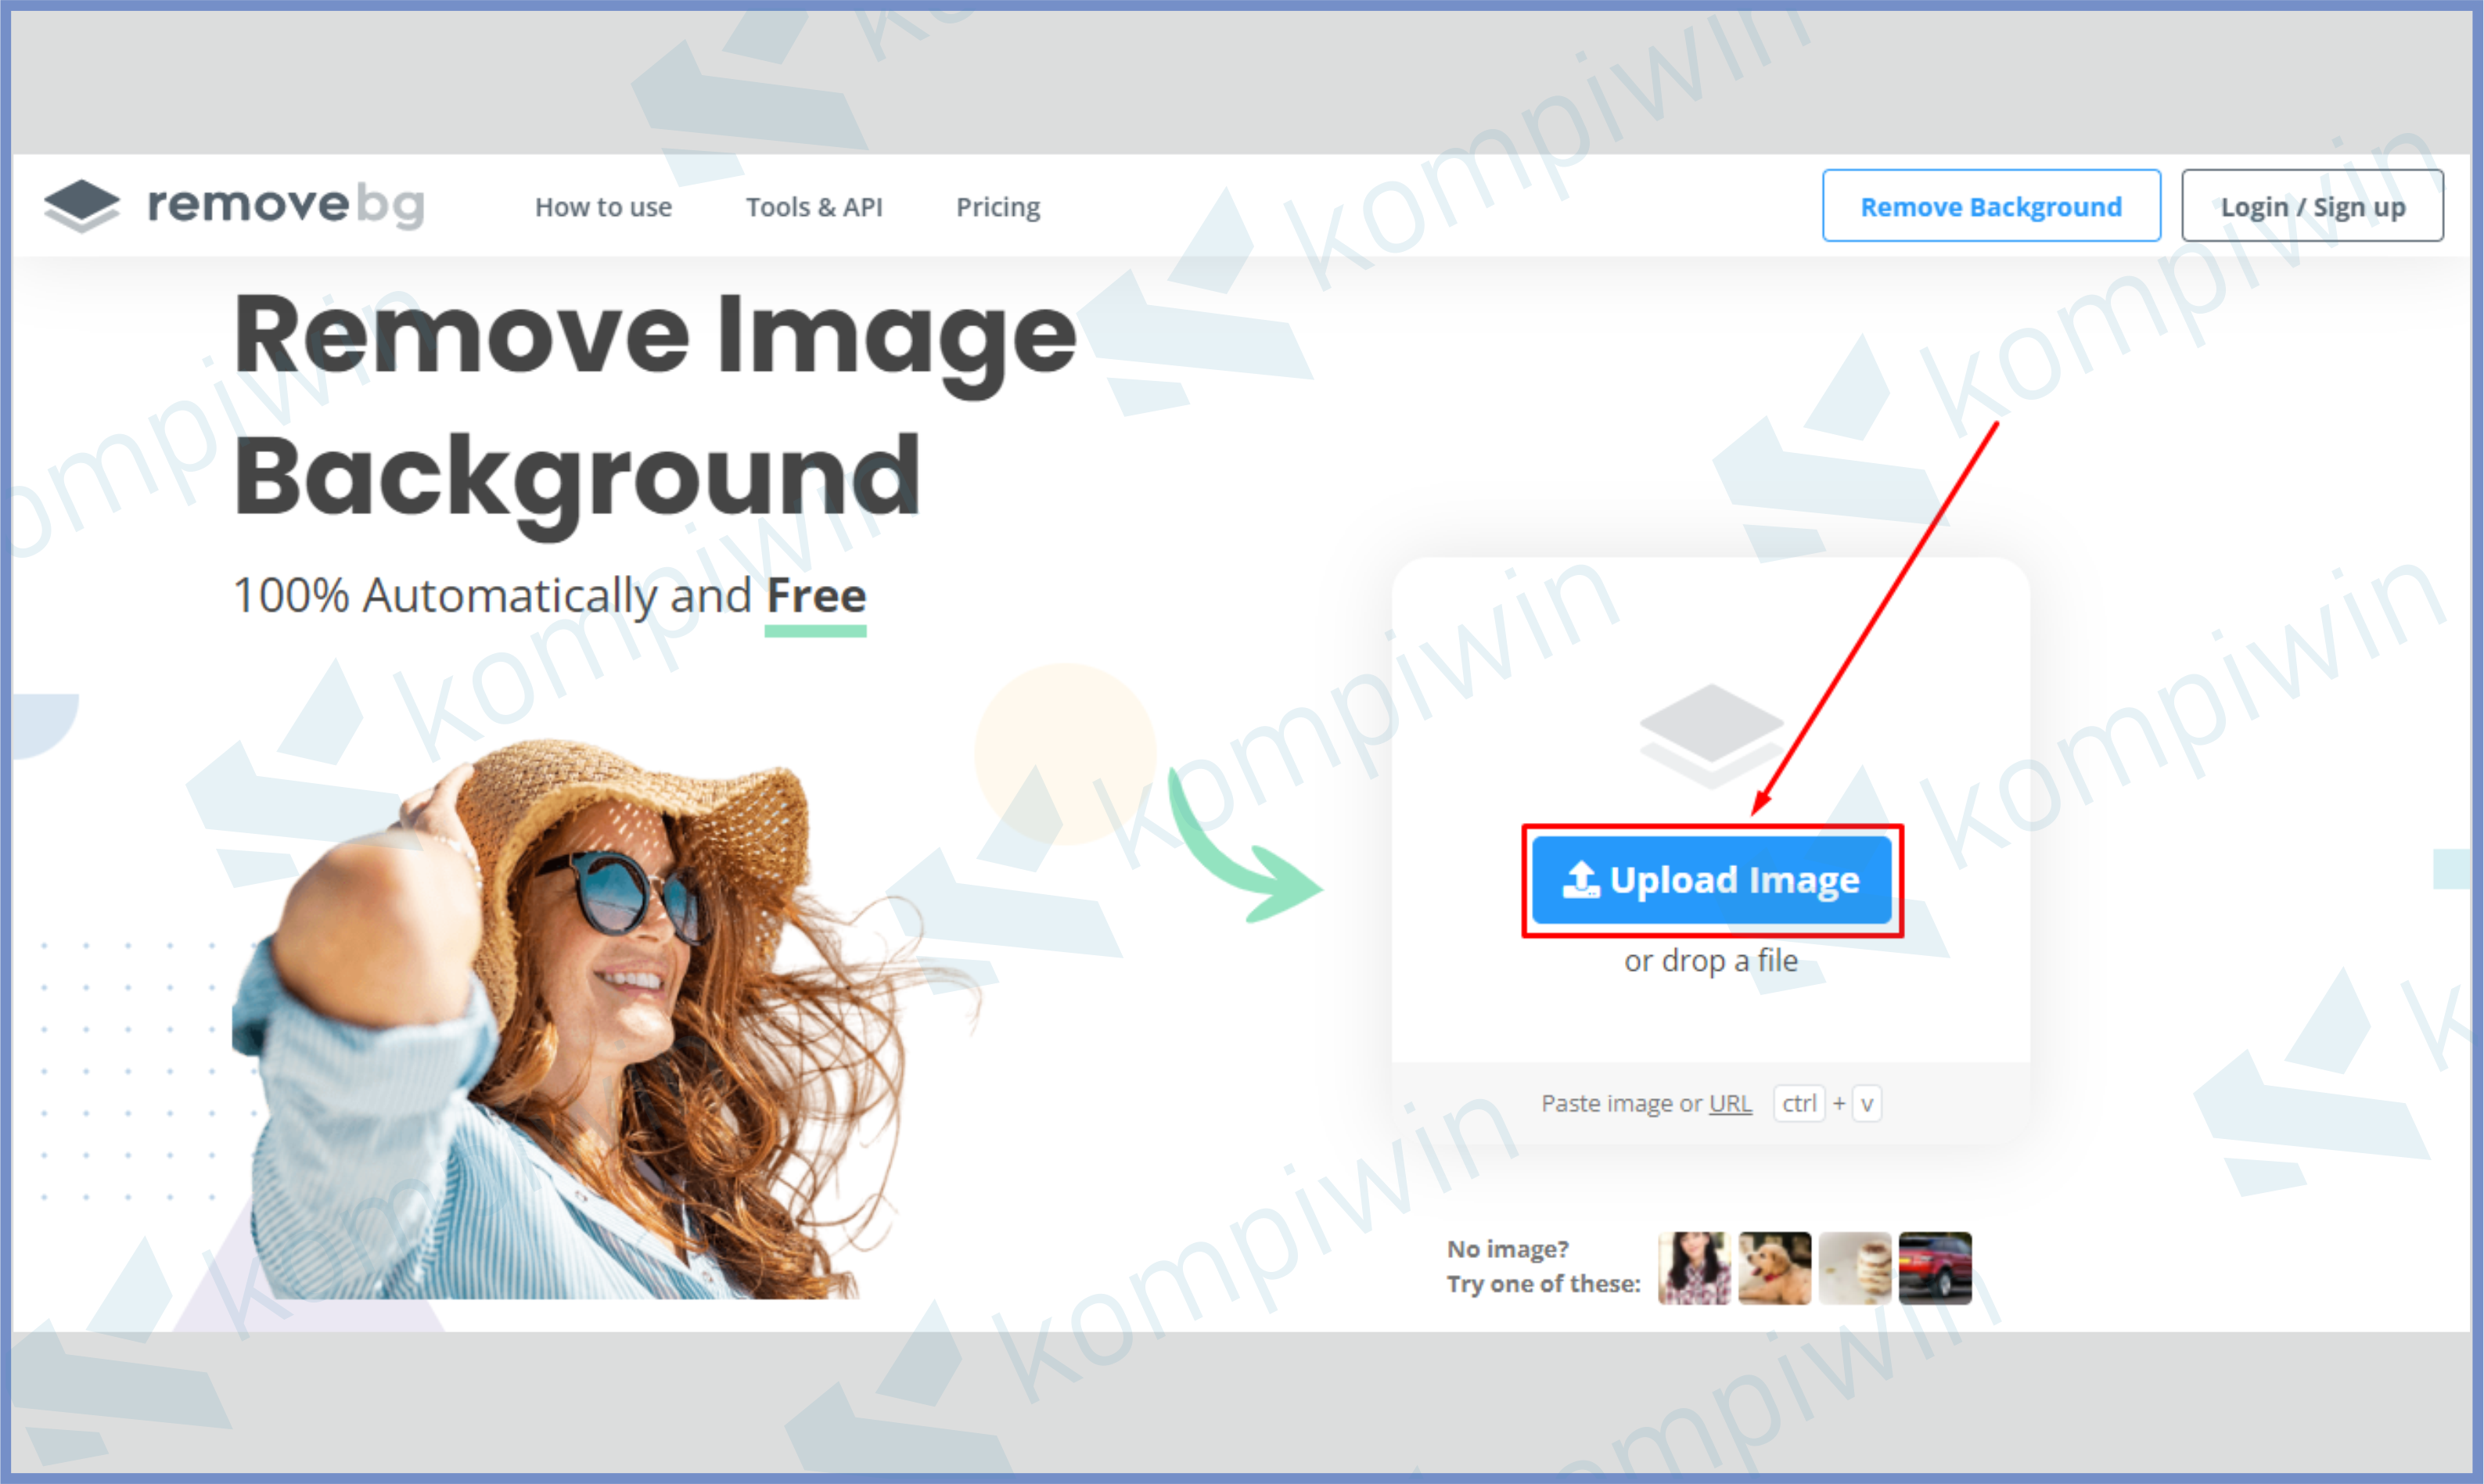The height and width of the screenshot is (1484, 2484).
Task: Select the woman sample thumbnail
Action: pyautogui.click(x=1694, y=1268)
